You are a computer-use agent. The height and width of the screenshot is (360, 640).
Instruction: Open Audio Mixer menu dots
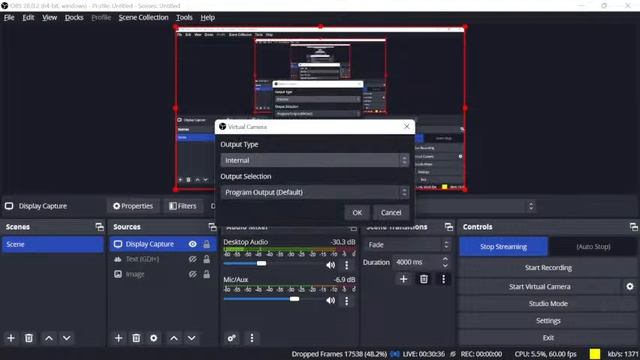(252, 338)
